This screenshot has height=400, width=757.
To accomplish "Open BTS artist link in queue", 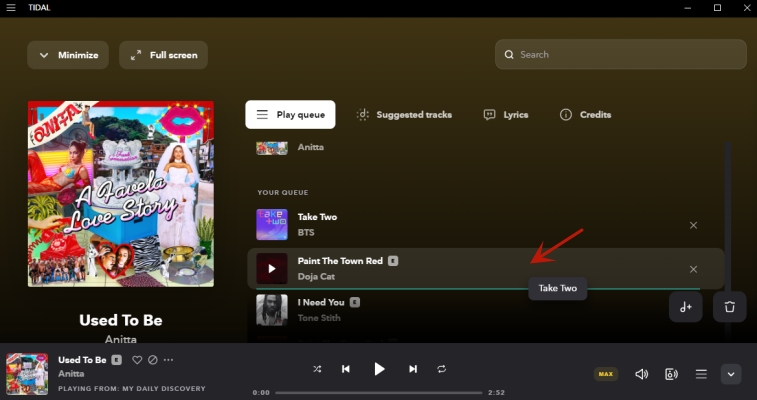I will (x=306, y=233).
